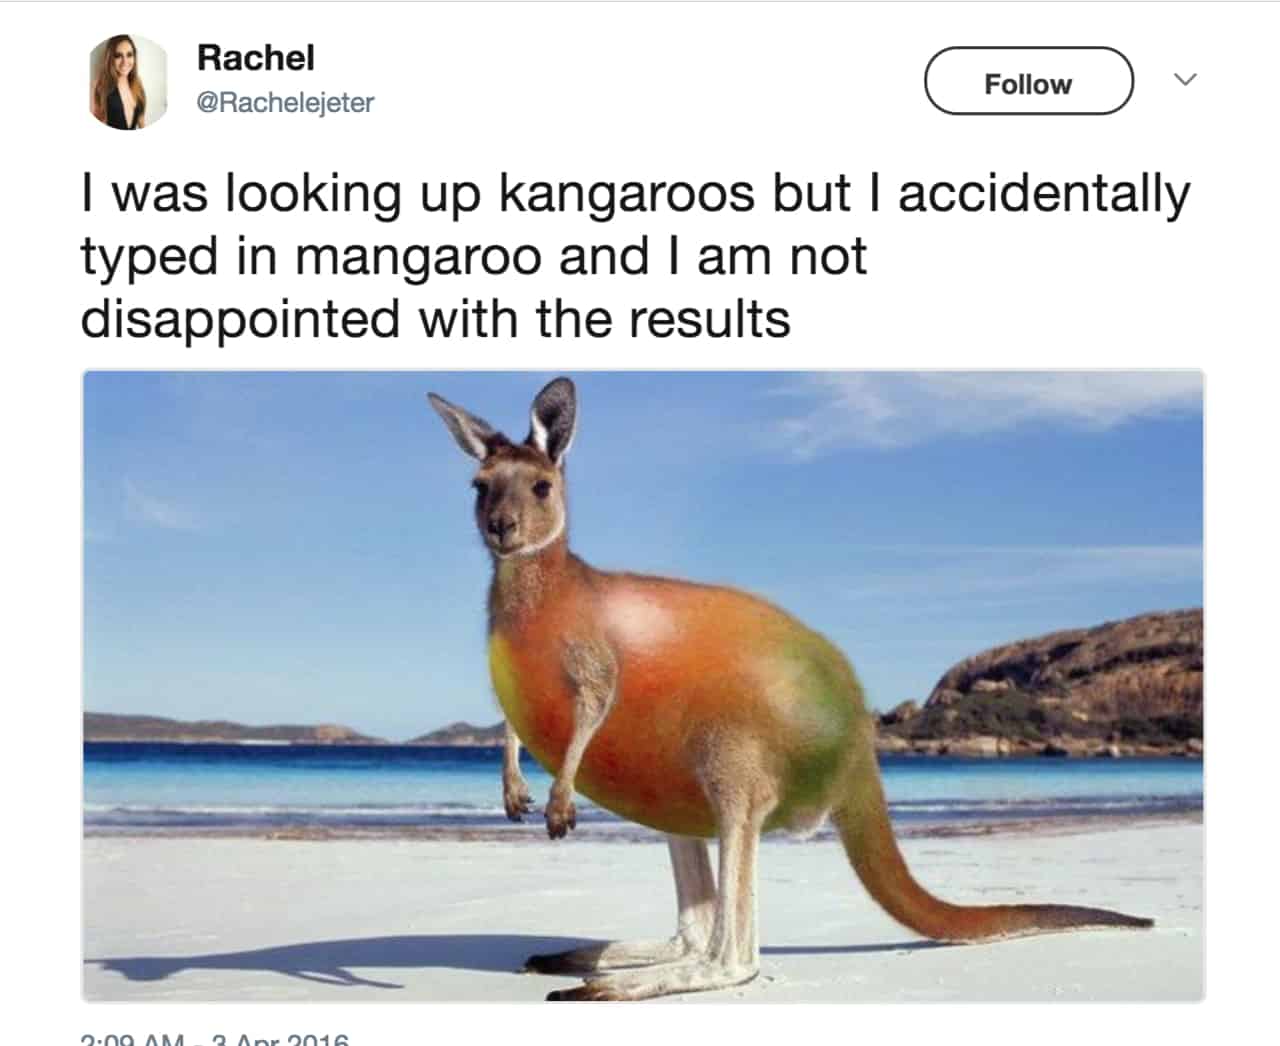Expand the tweet options chevron menu

1184,79
